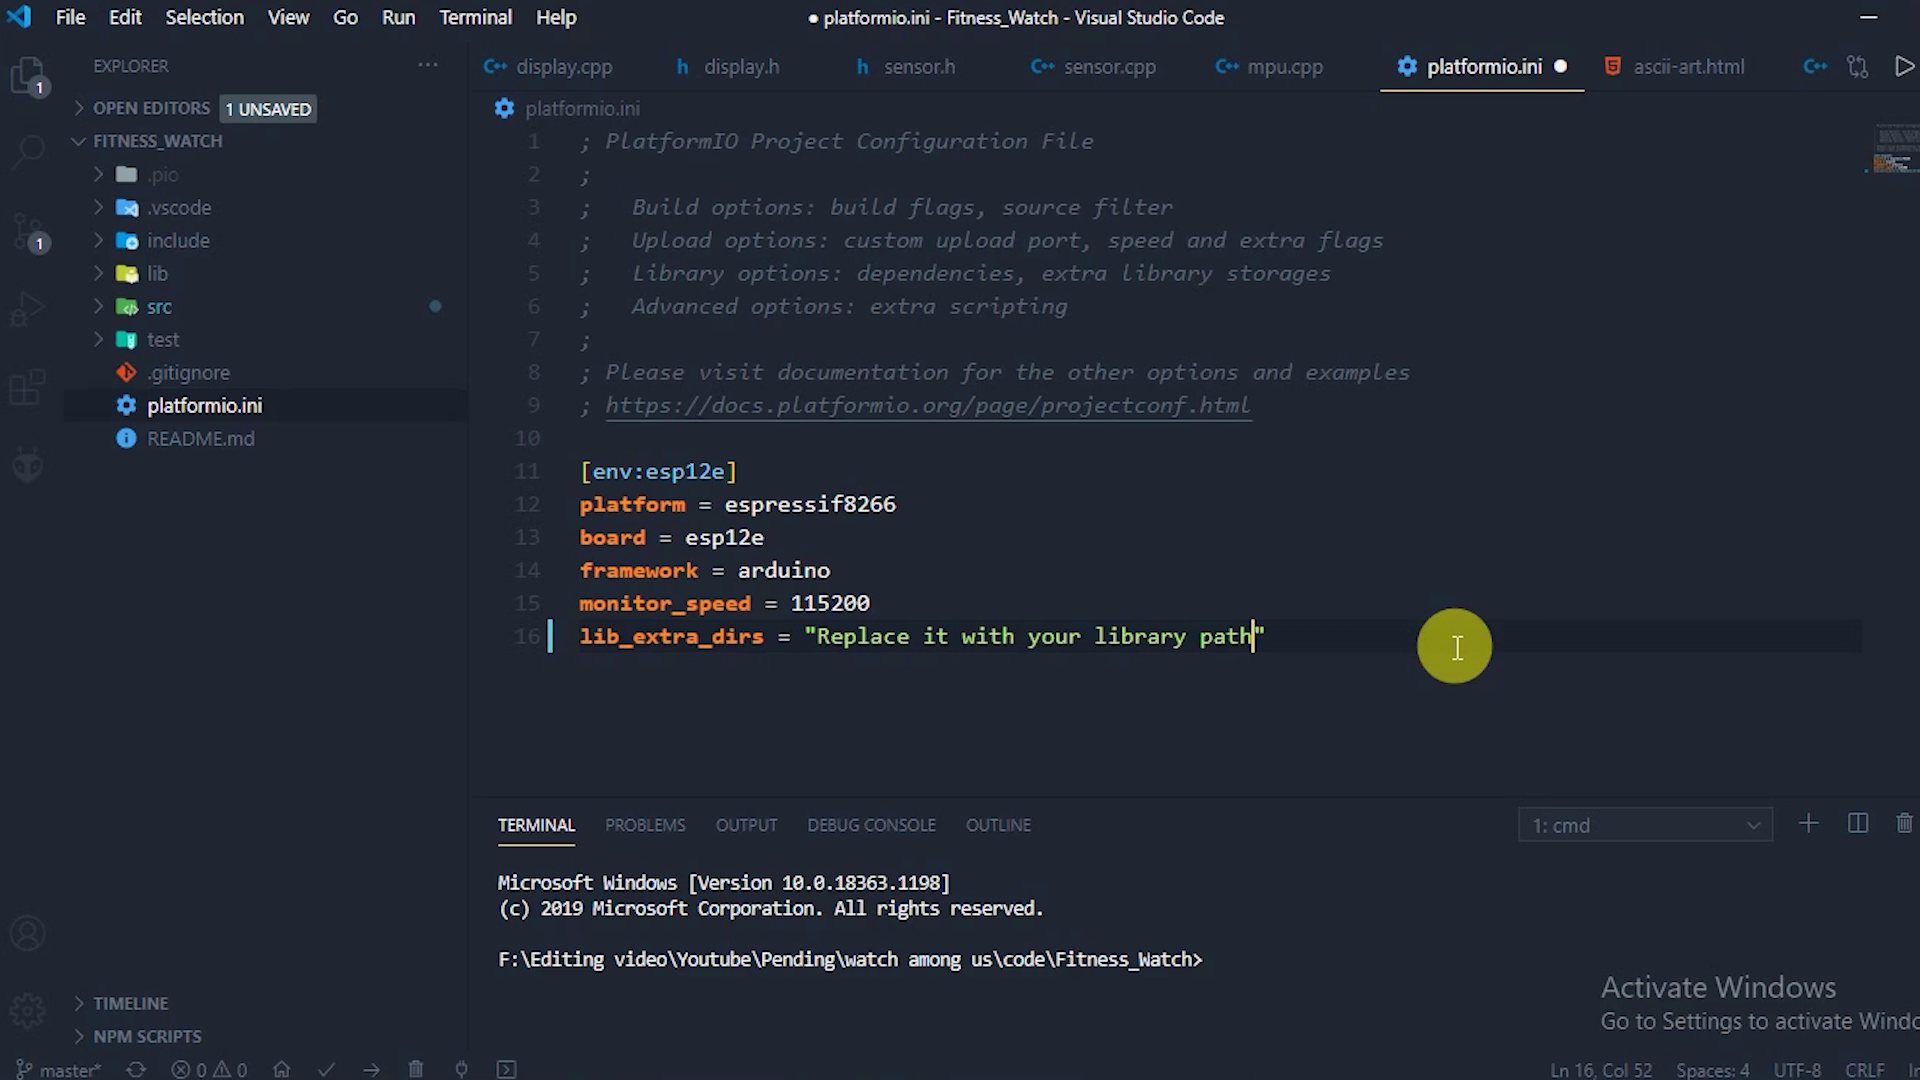Open the 1: cmd terminal dropdown
The image size is (1920, 1080).
pos(1645,825)
